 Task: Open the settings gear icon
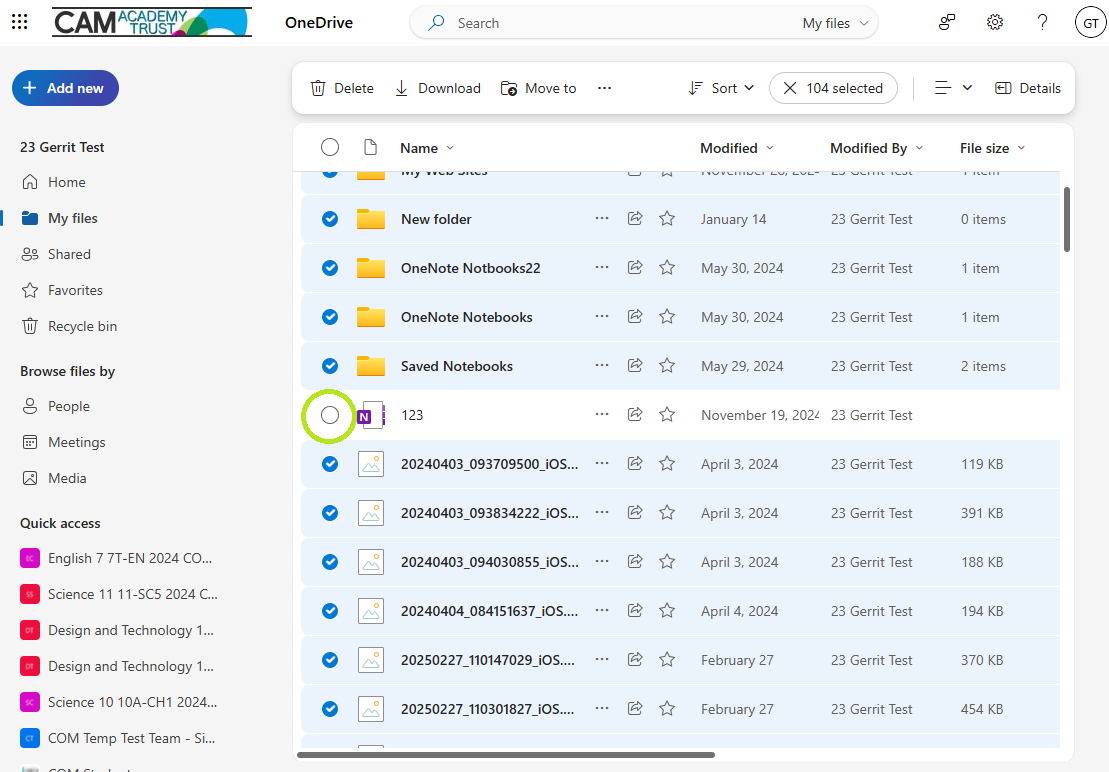click(994, 23)
